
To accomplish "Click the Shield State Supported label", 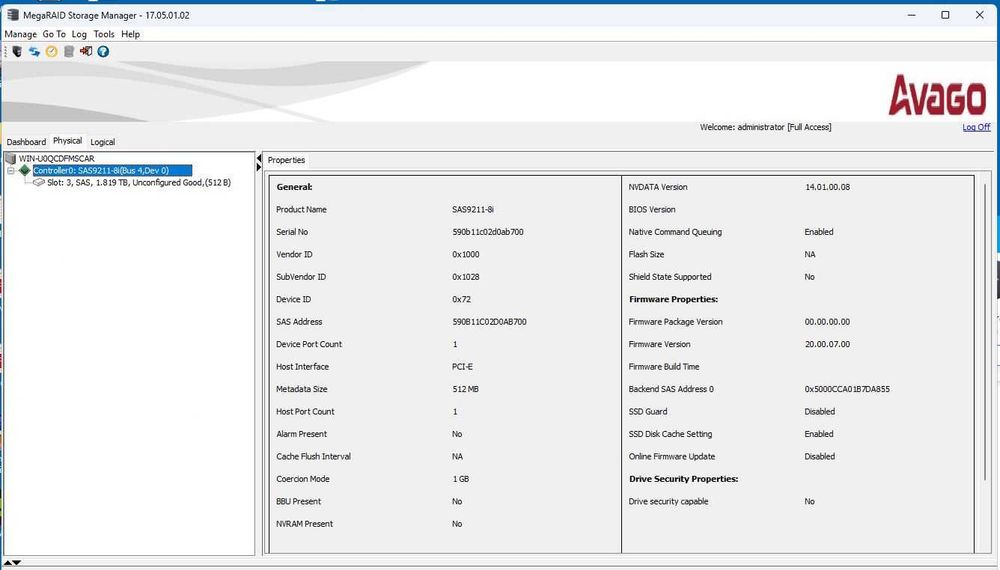I will [670, 277].
